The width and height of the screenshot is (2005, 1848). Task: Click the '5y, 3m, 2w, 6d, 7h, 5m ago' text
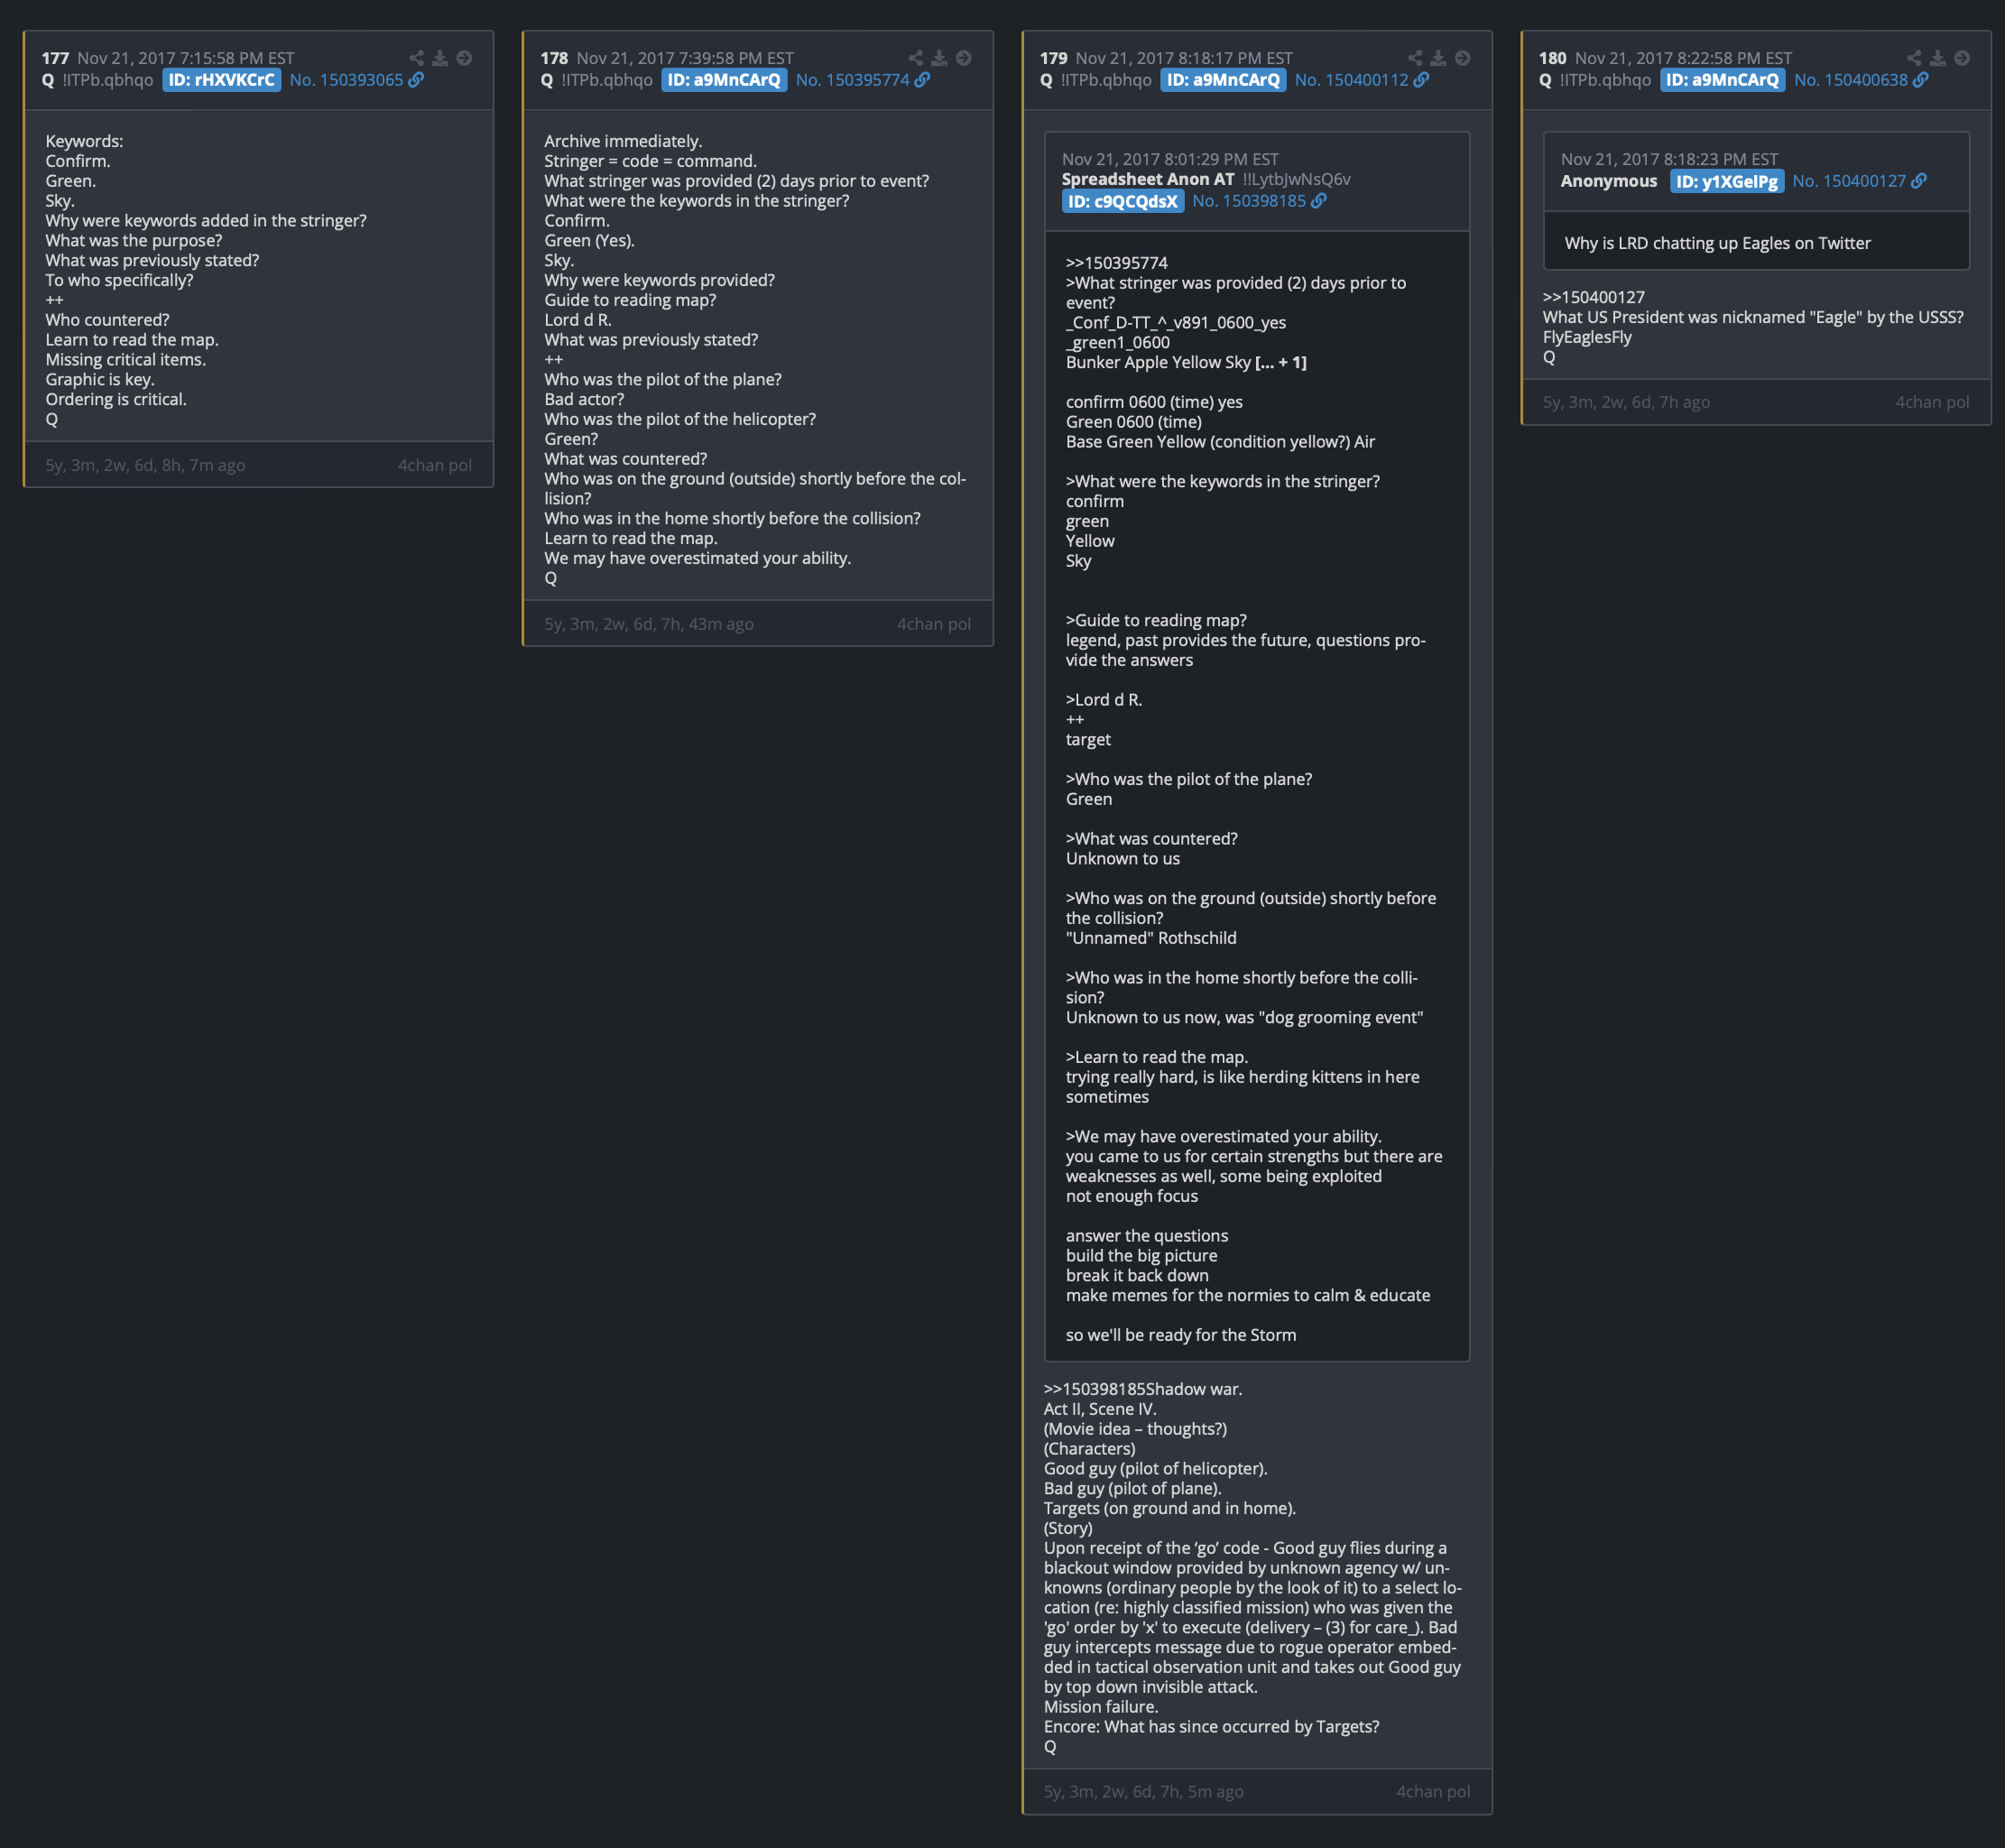pyautogui.click(x=1144, y=1791)
